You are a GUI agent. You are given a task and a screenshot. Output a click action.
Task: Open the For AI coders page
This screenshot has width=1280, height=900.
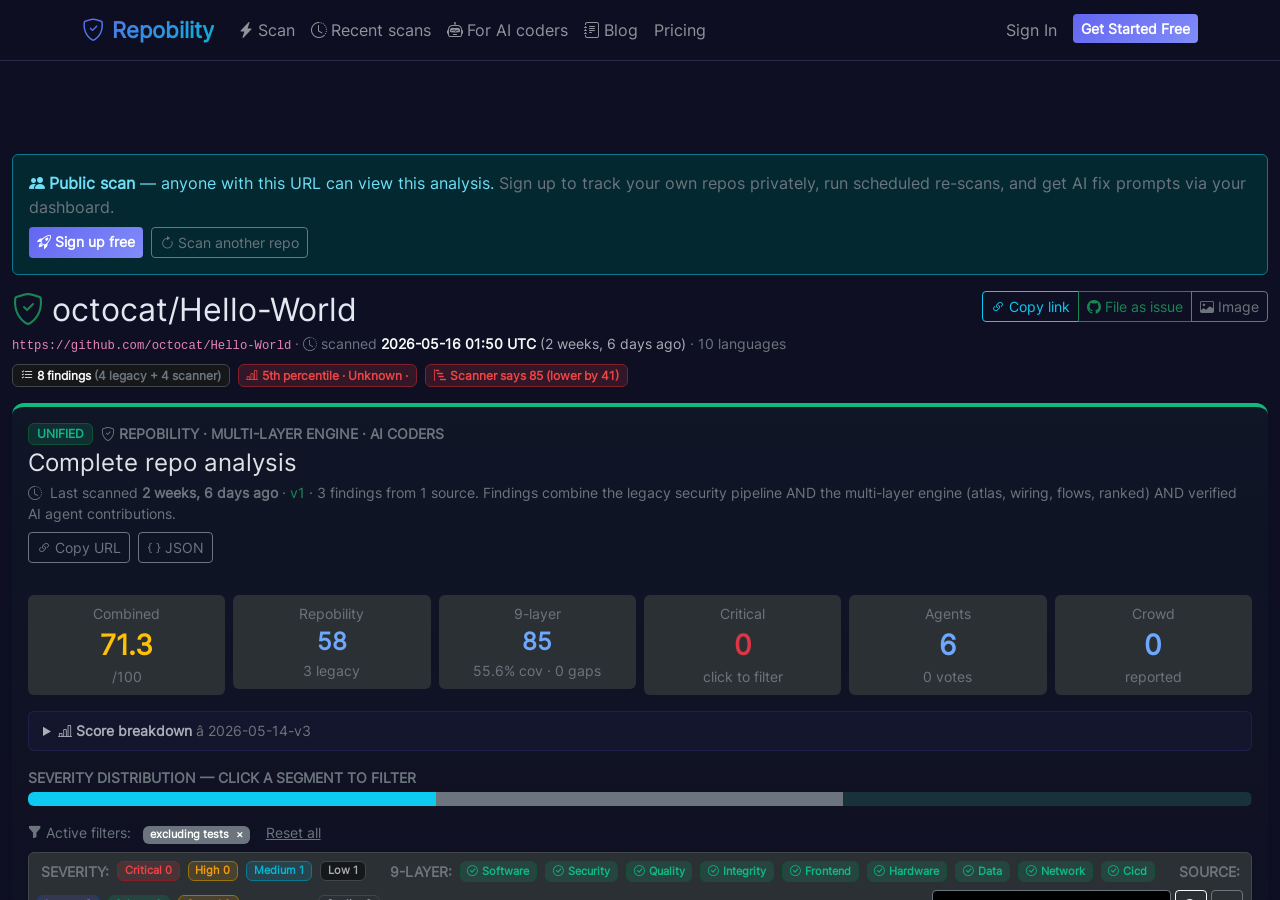tap(507, 30)
